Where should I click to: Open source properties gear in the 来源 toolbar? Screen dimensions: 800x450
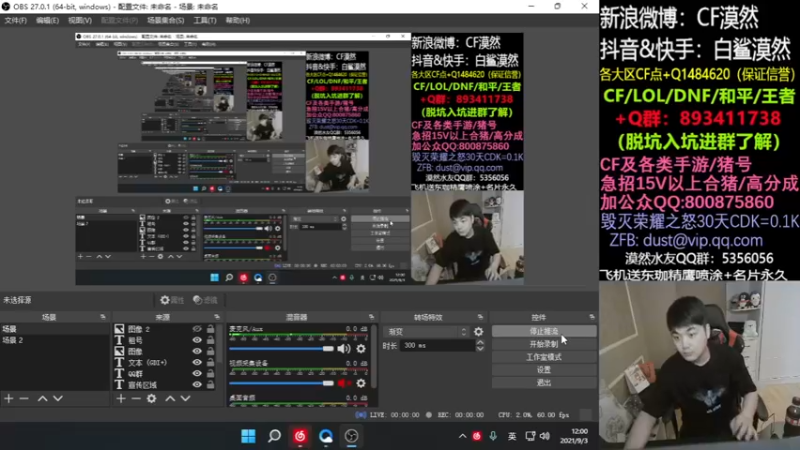tap(152, 398)
